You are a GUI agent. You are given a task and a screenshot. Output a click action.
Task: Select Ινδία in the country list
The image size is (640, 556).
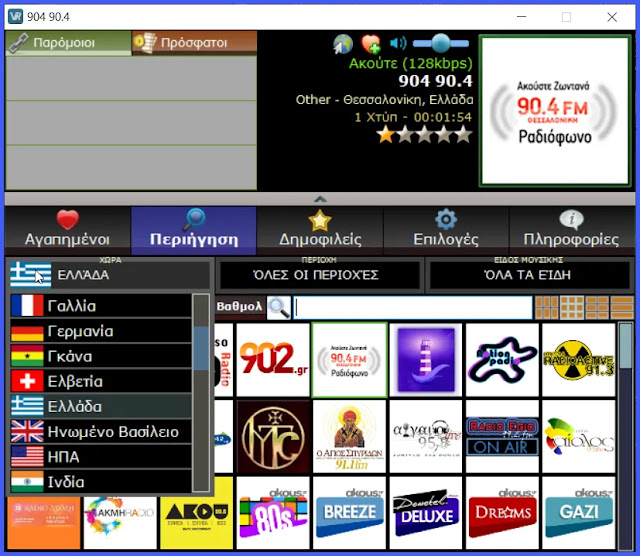click(100, 482)
